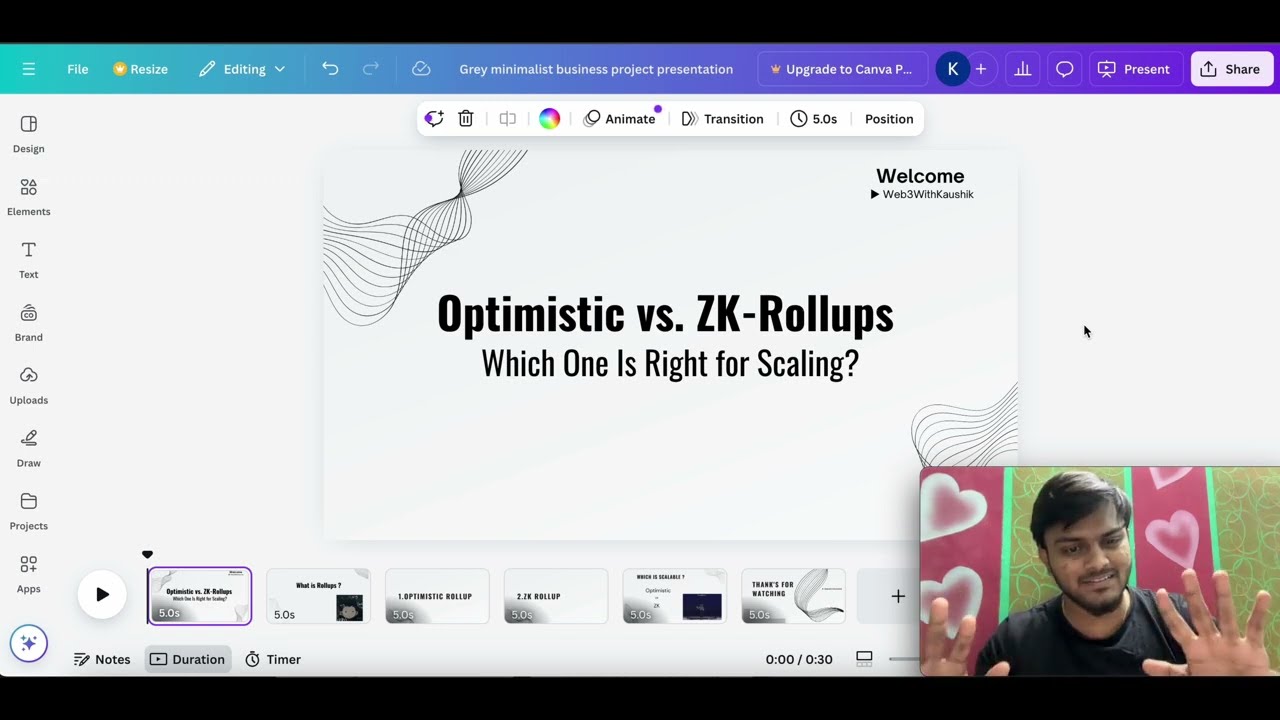Open the Apps sidebar tab
The height and width of the screenshot is (720, 1280).
click(29, 575)
